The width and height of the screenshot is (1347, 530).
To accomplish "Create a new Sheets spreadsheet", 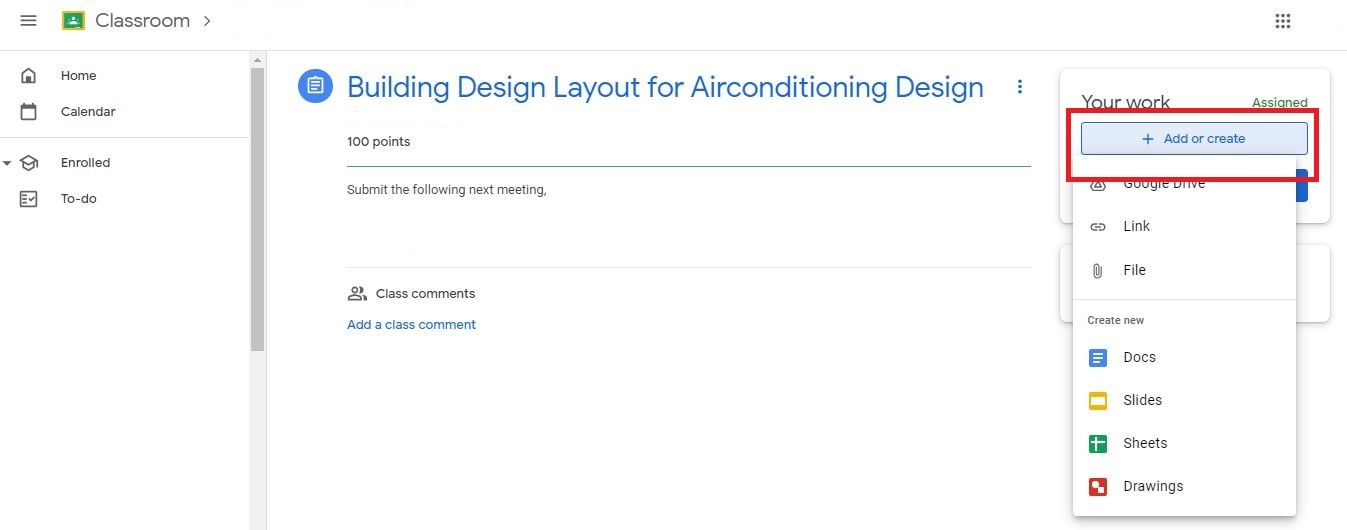I will coord(1145,443).
